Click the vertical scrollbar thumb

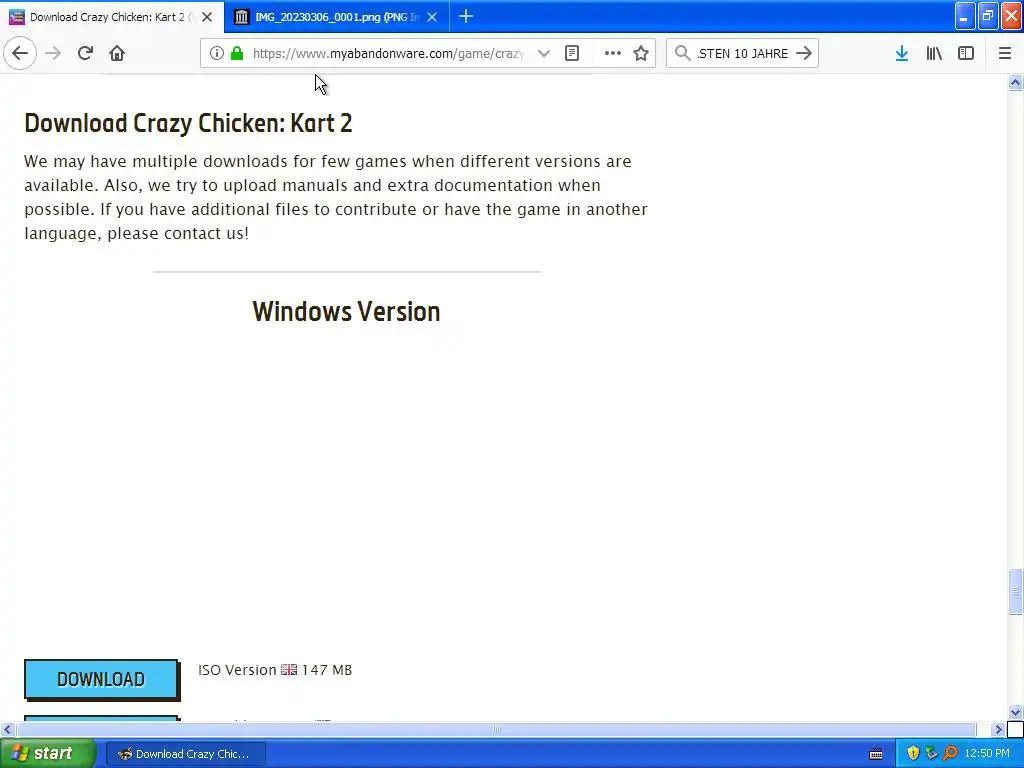click(x=1016, y=592)
